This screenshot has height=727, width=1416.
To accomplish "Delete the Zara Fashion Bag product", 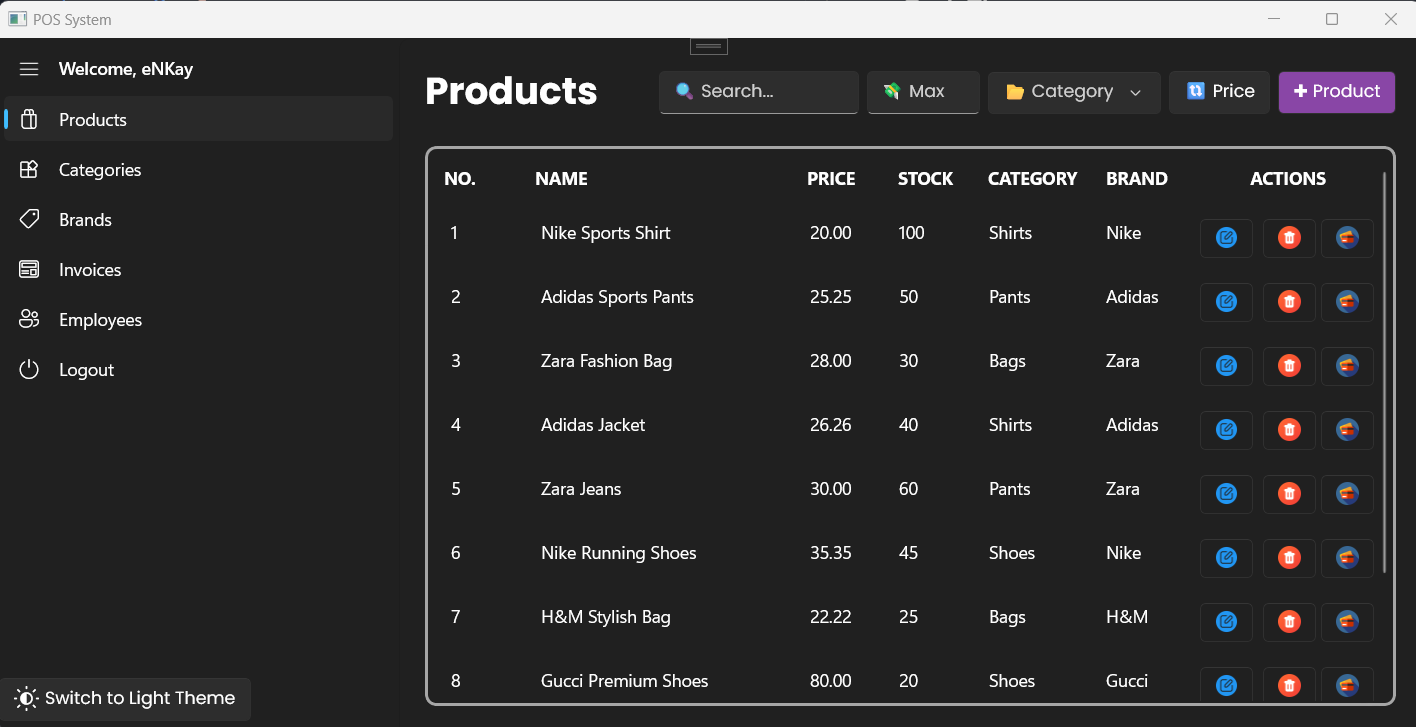I will click(1288, 366).
